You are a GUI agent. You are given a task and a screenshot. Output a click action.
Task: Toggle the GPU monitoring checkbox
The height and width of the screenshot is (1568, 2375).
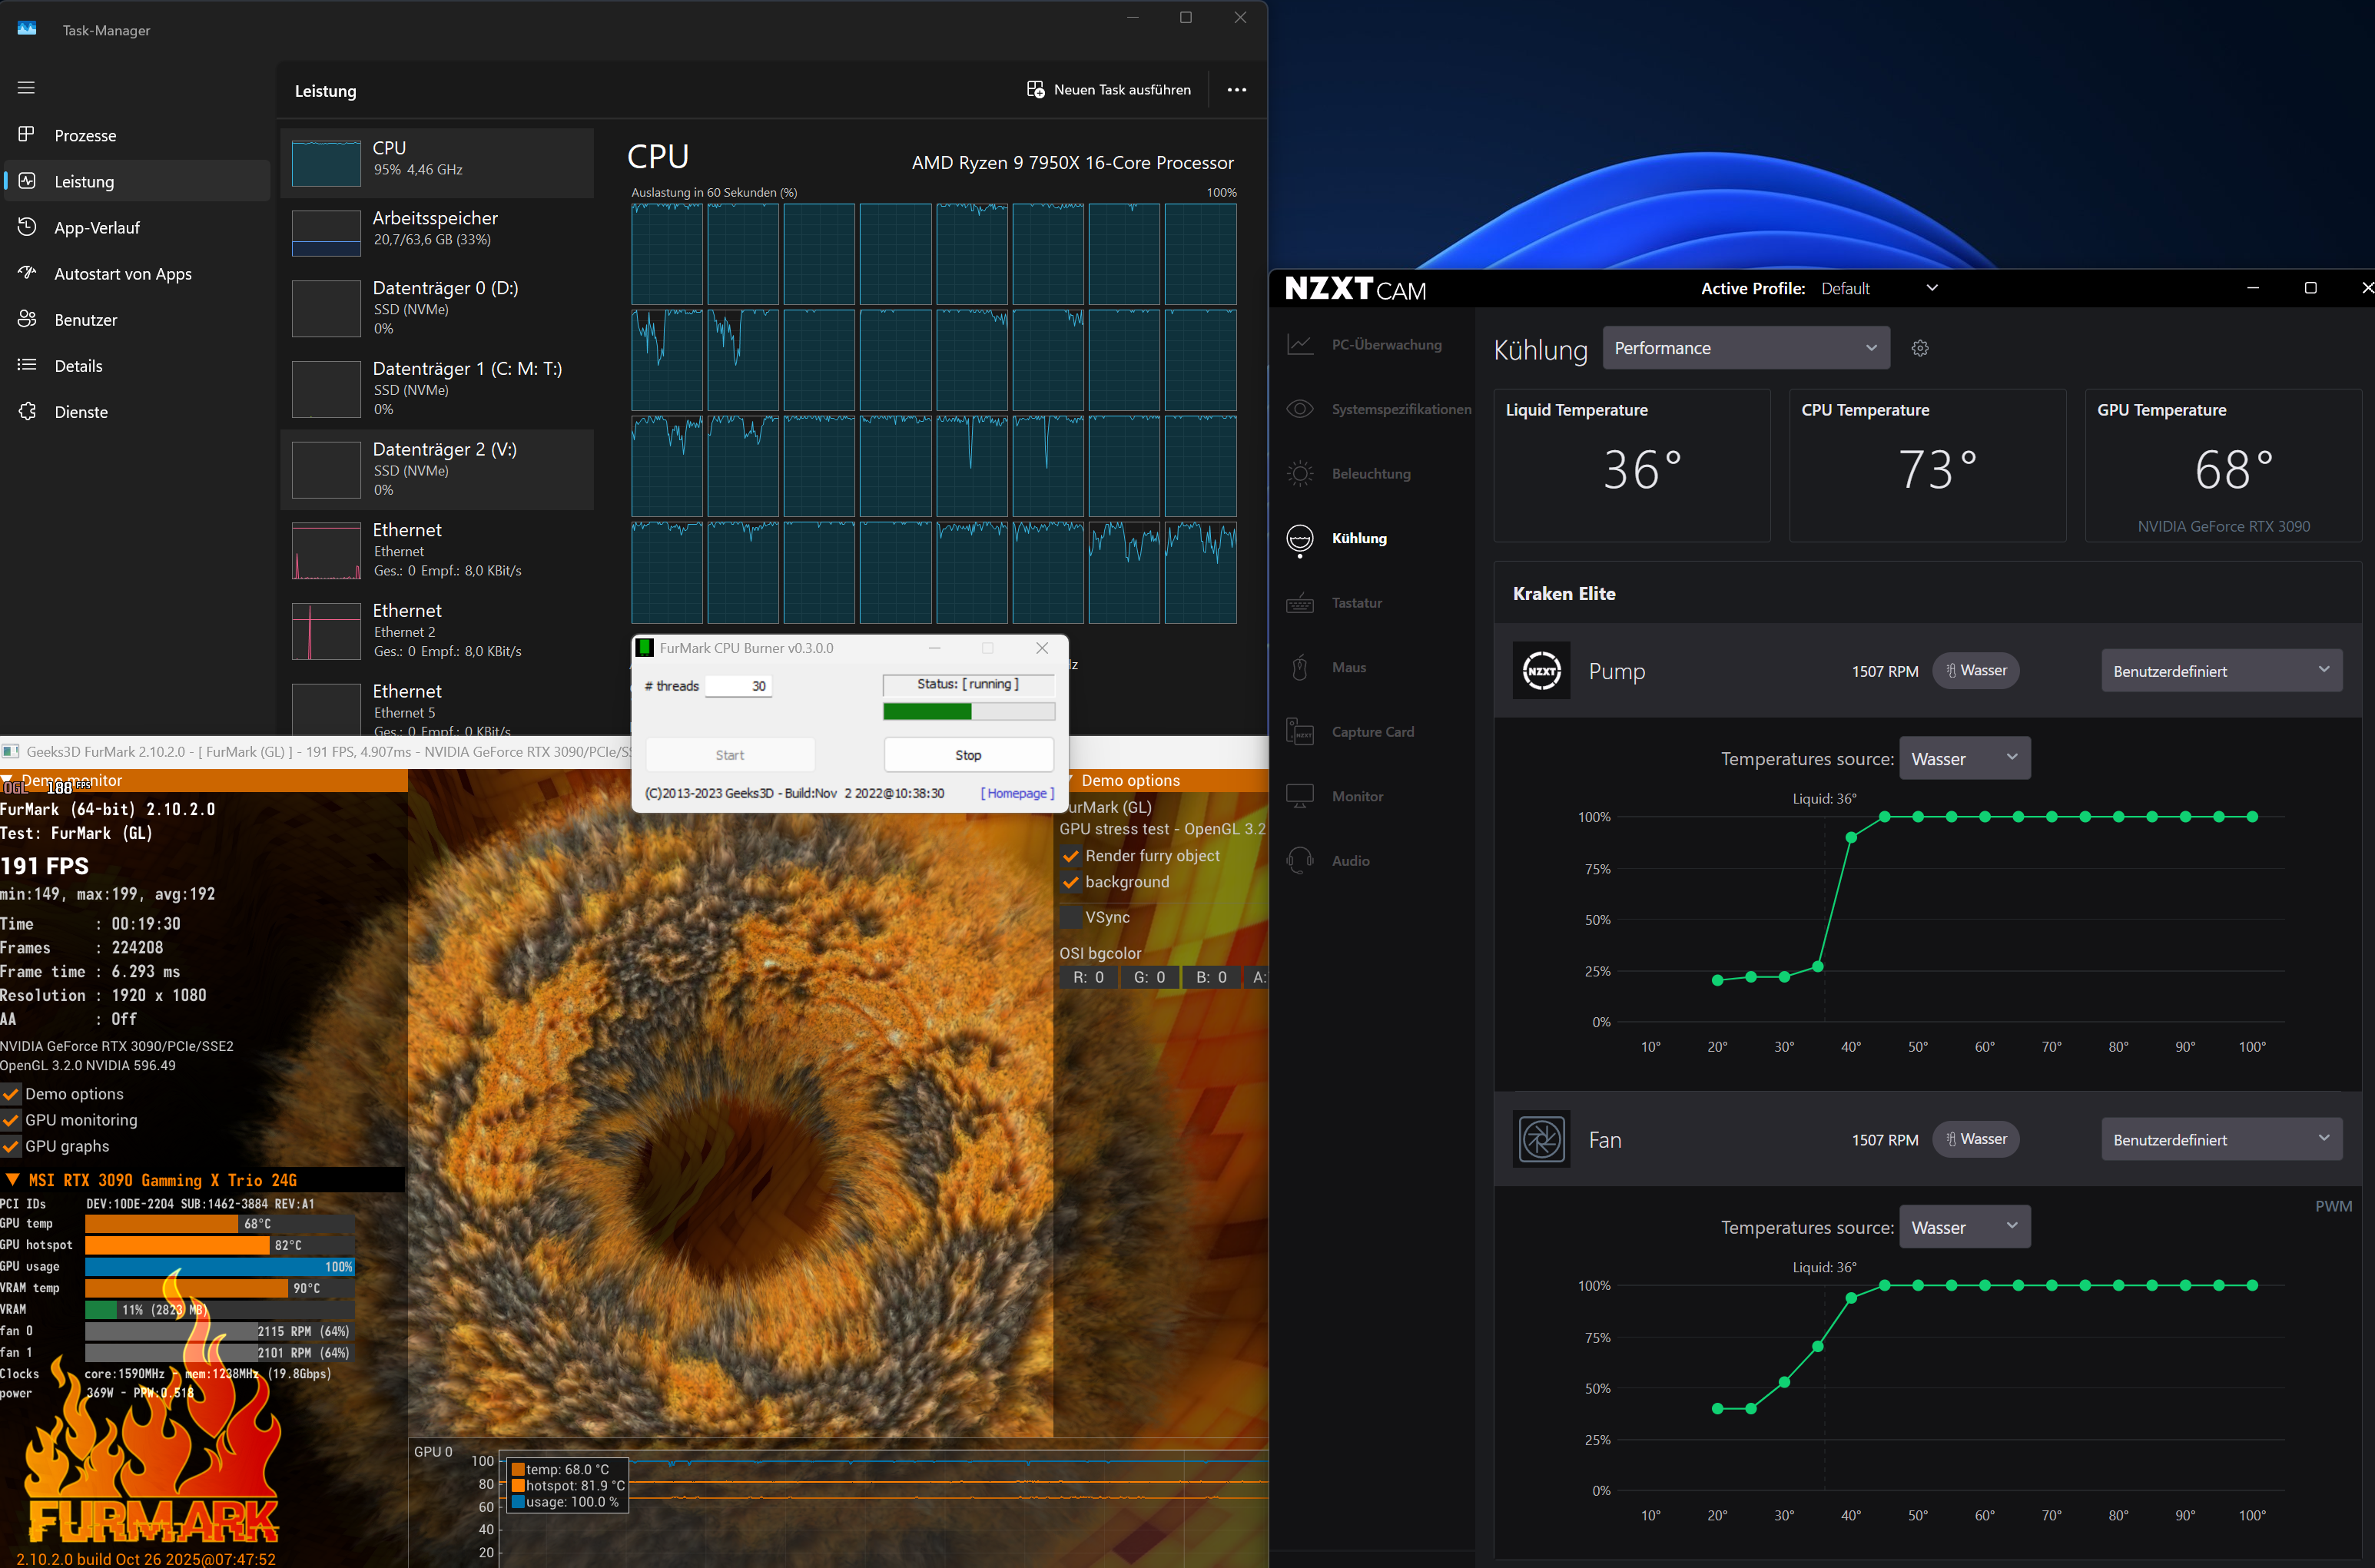[x=11, y=1120]
